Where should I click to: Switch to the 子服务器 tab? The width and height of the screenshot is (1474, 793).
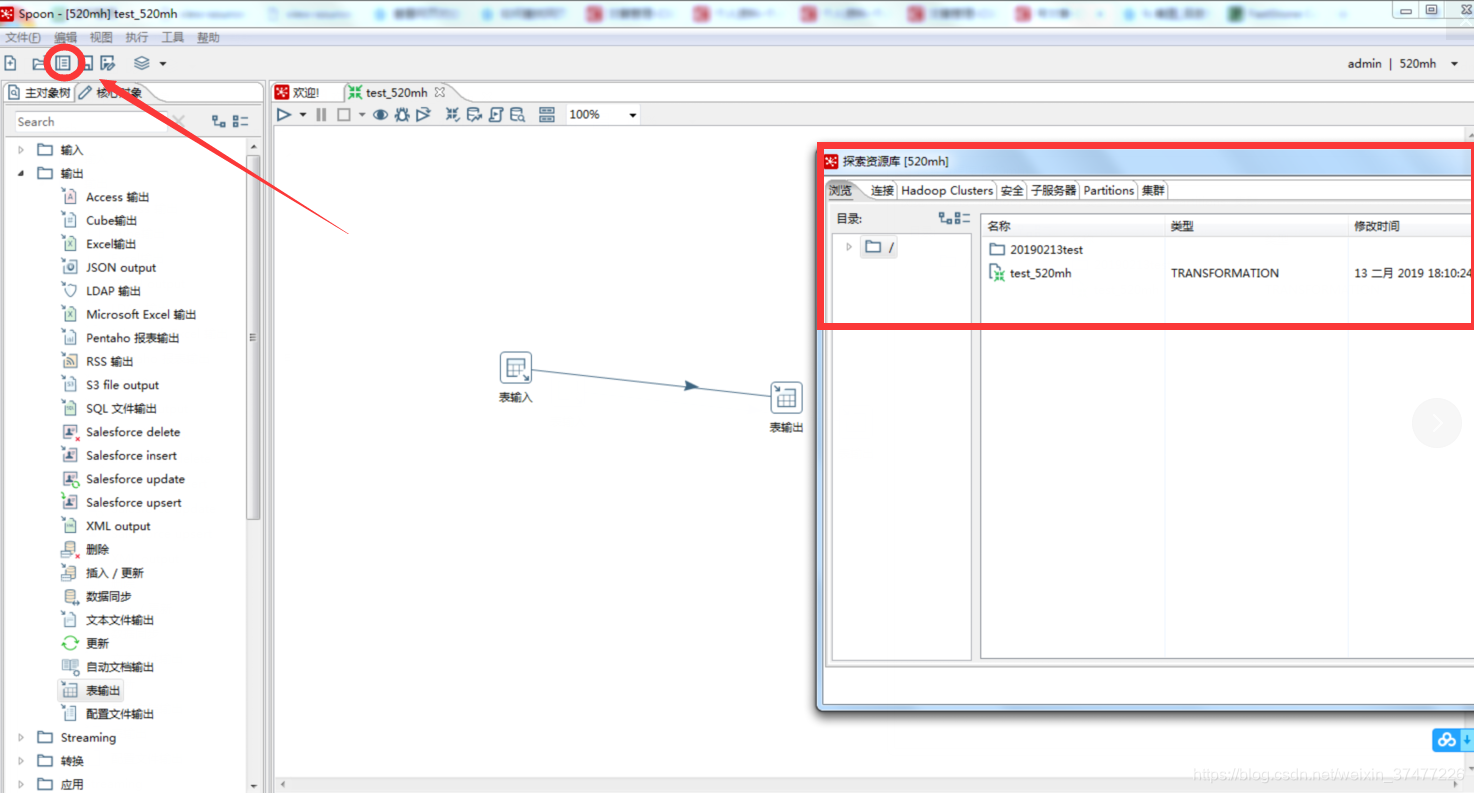click(1053, 191)
